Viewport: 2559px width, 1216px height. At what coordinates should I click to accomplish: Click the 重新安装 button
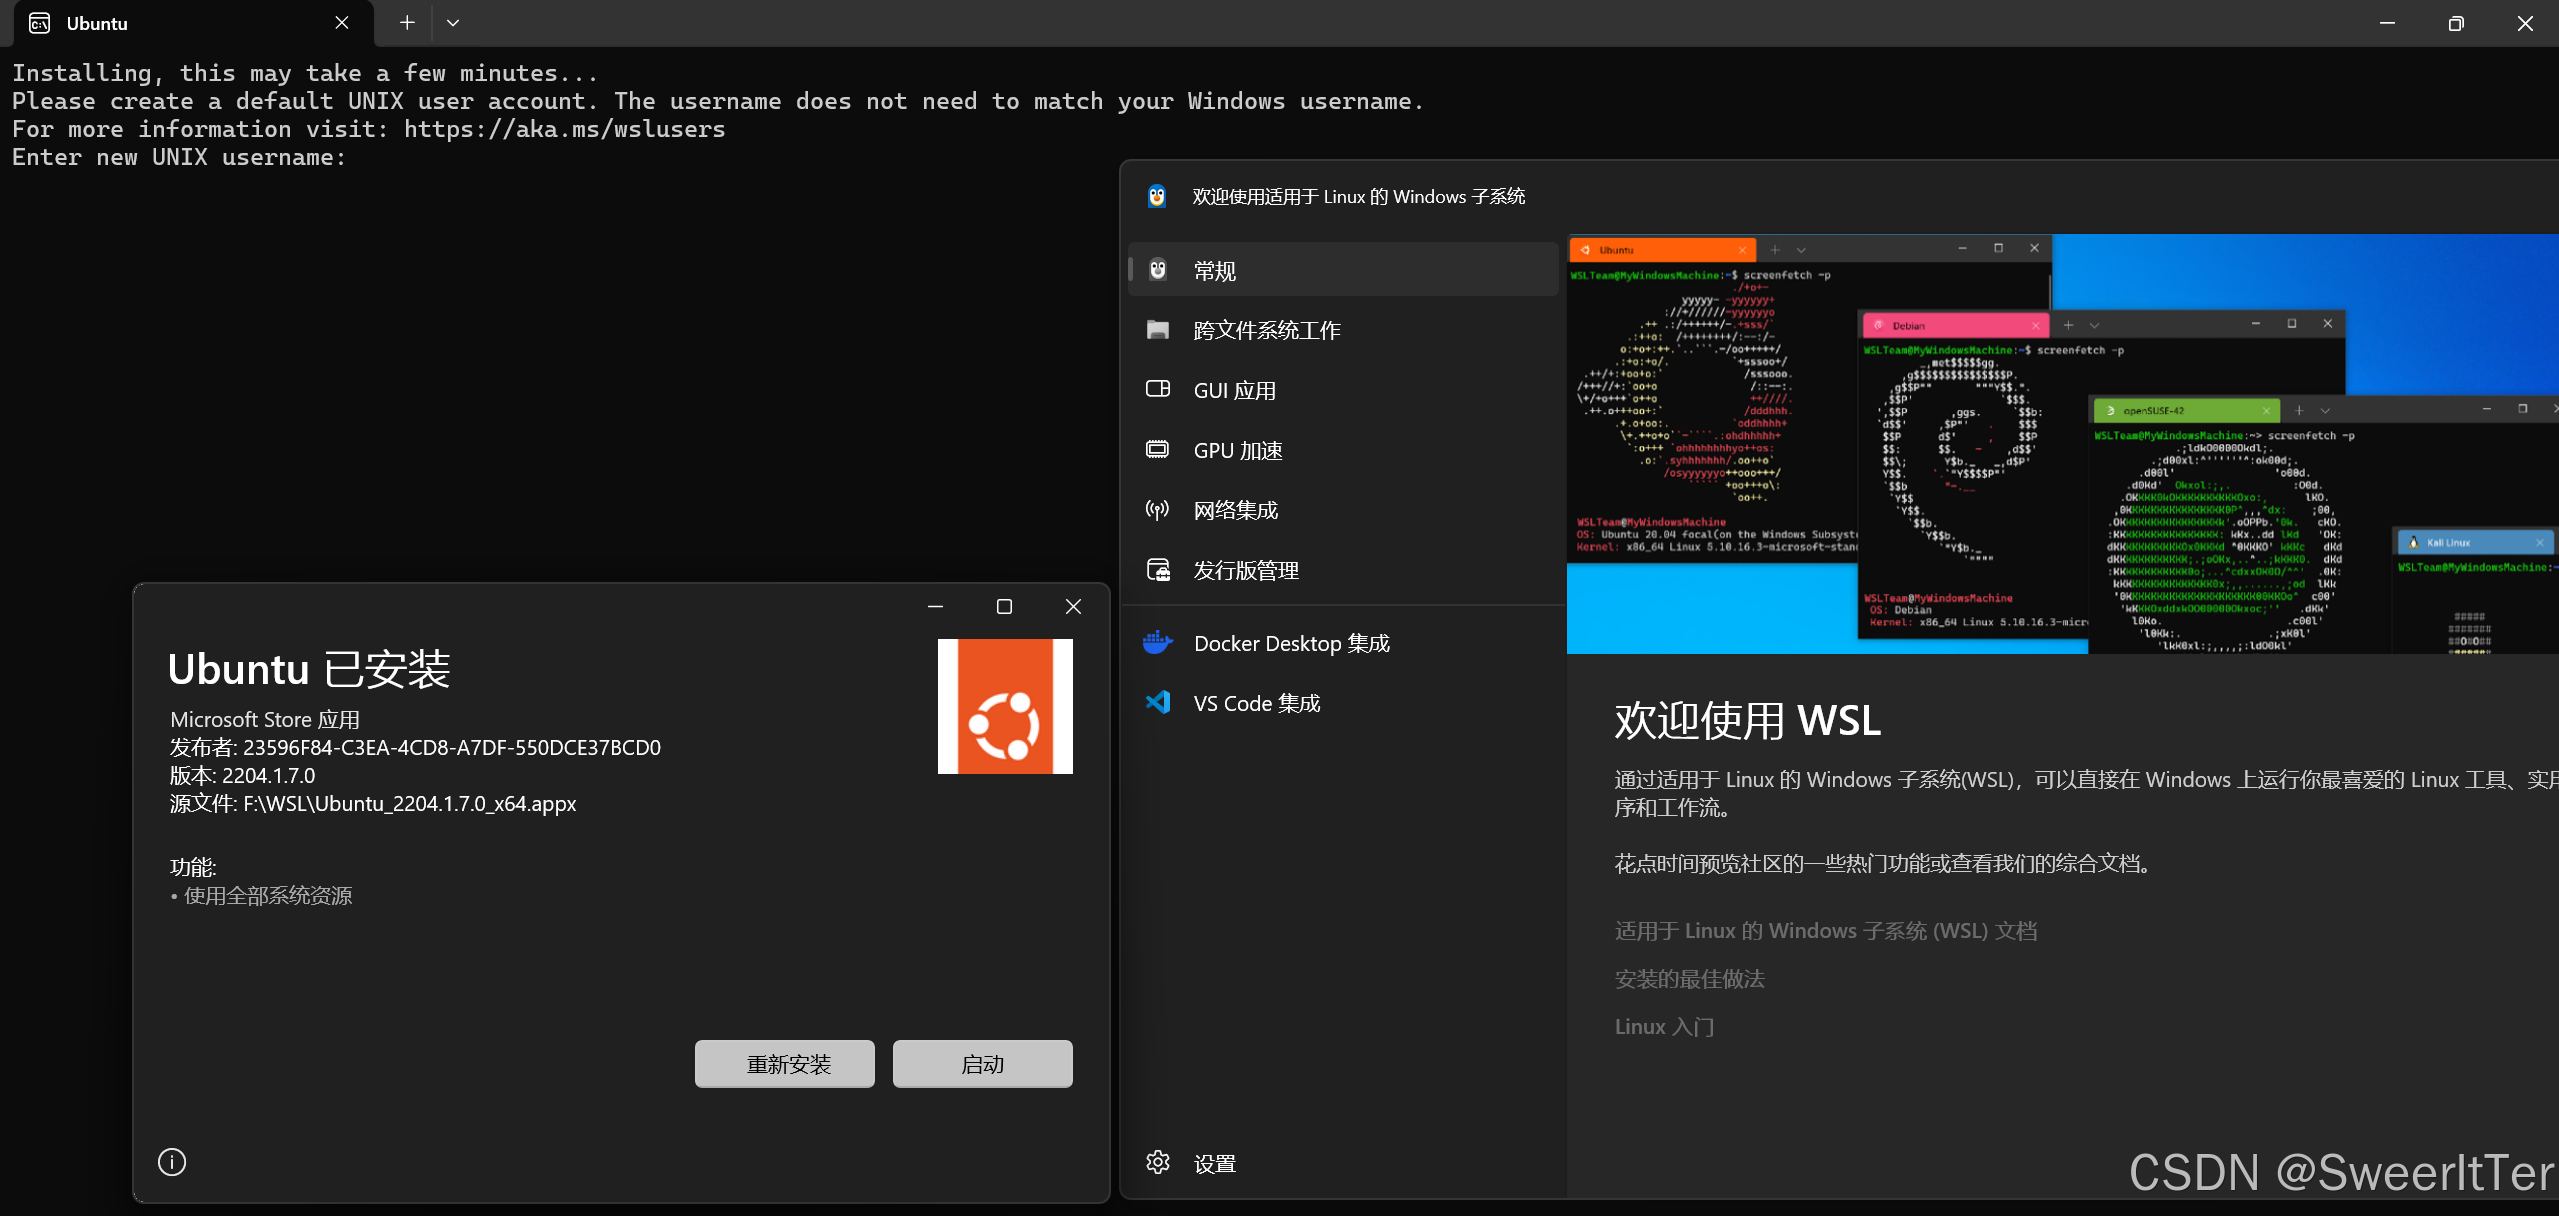point(784,1063)
